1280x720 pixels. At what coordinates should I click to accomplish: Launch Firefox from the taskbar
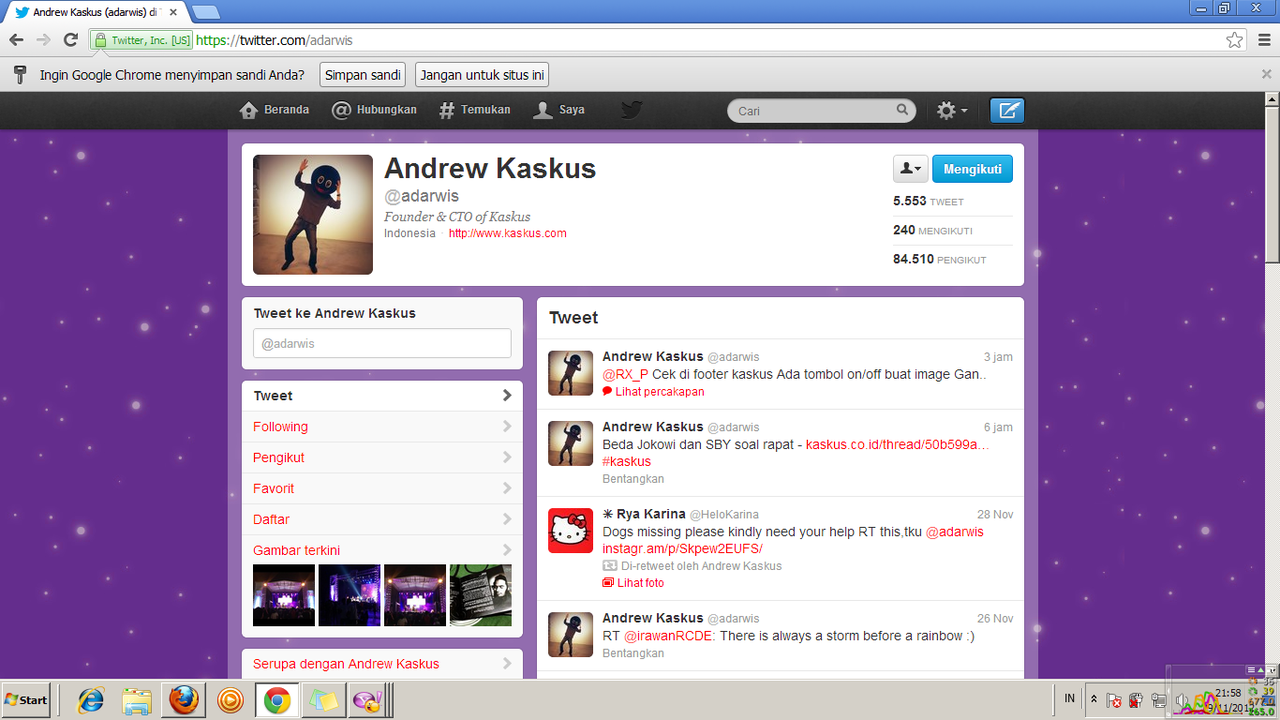click(x=183, y=700)
